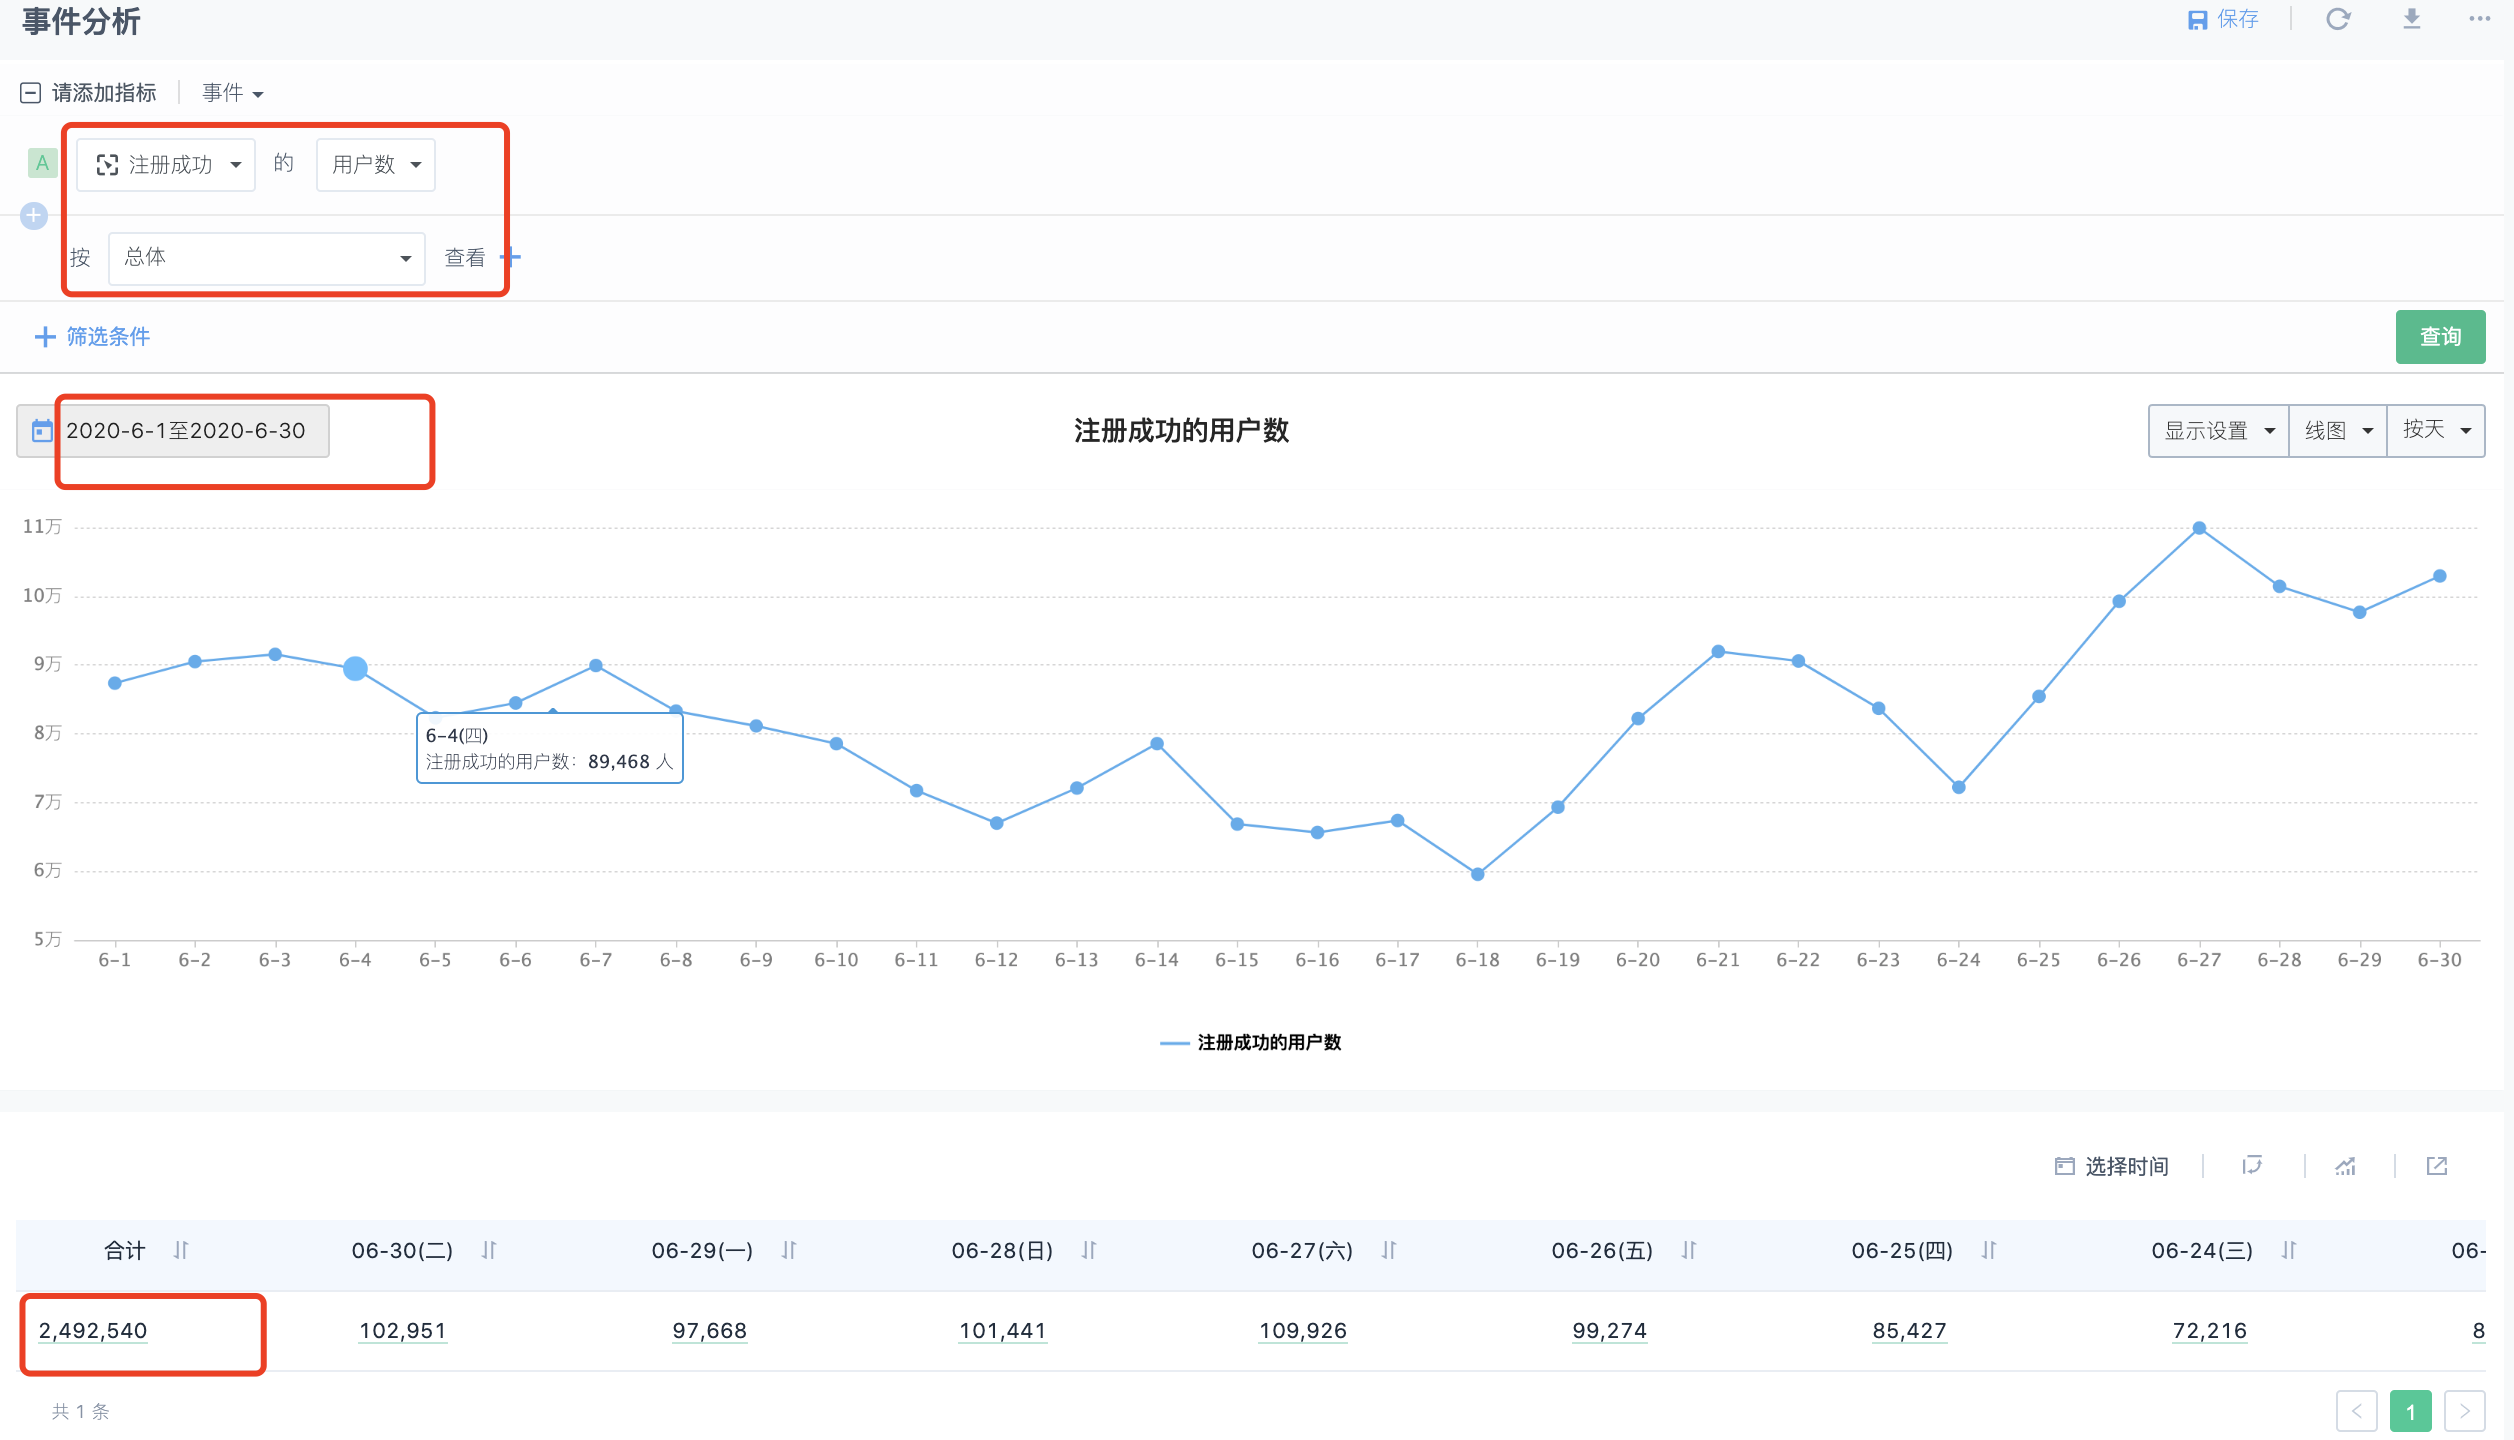Click the 6-27 peak data point

[2199, 528]
